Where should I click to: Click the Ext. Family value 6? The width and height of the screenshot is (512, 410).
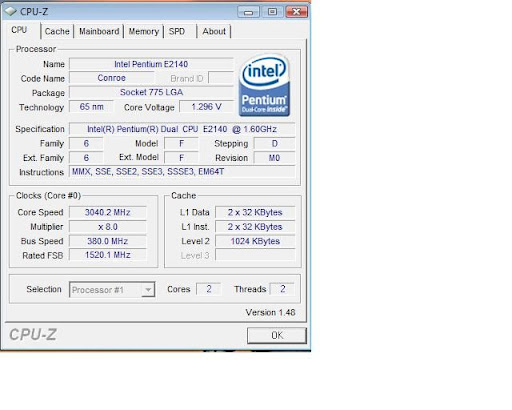tap(86, 158)
